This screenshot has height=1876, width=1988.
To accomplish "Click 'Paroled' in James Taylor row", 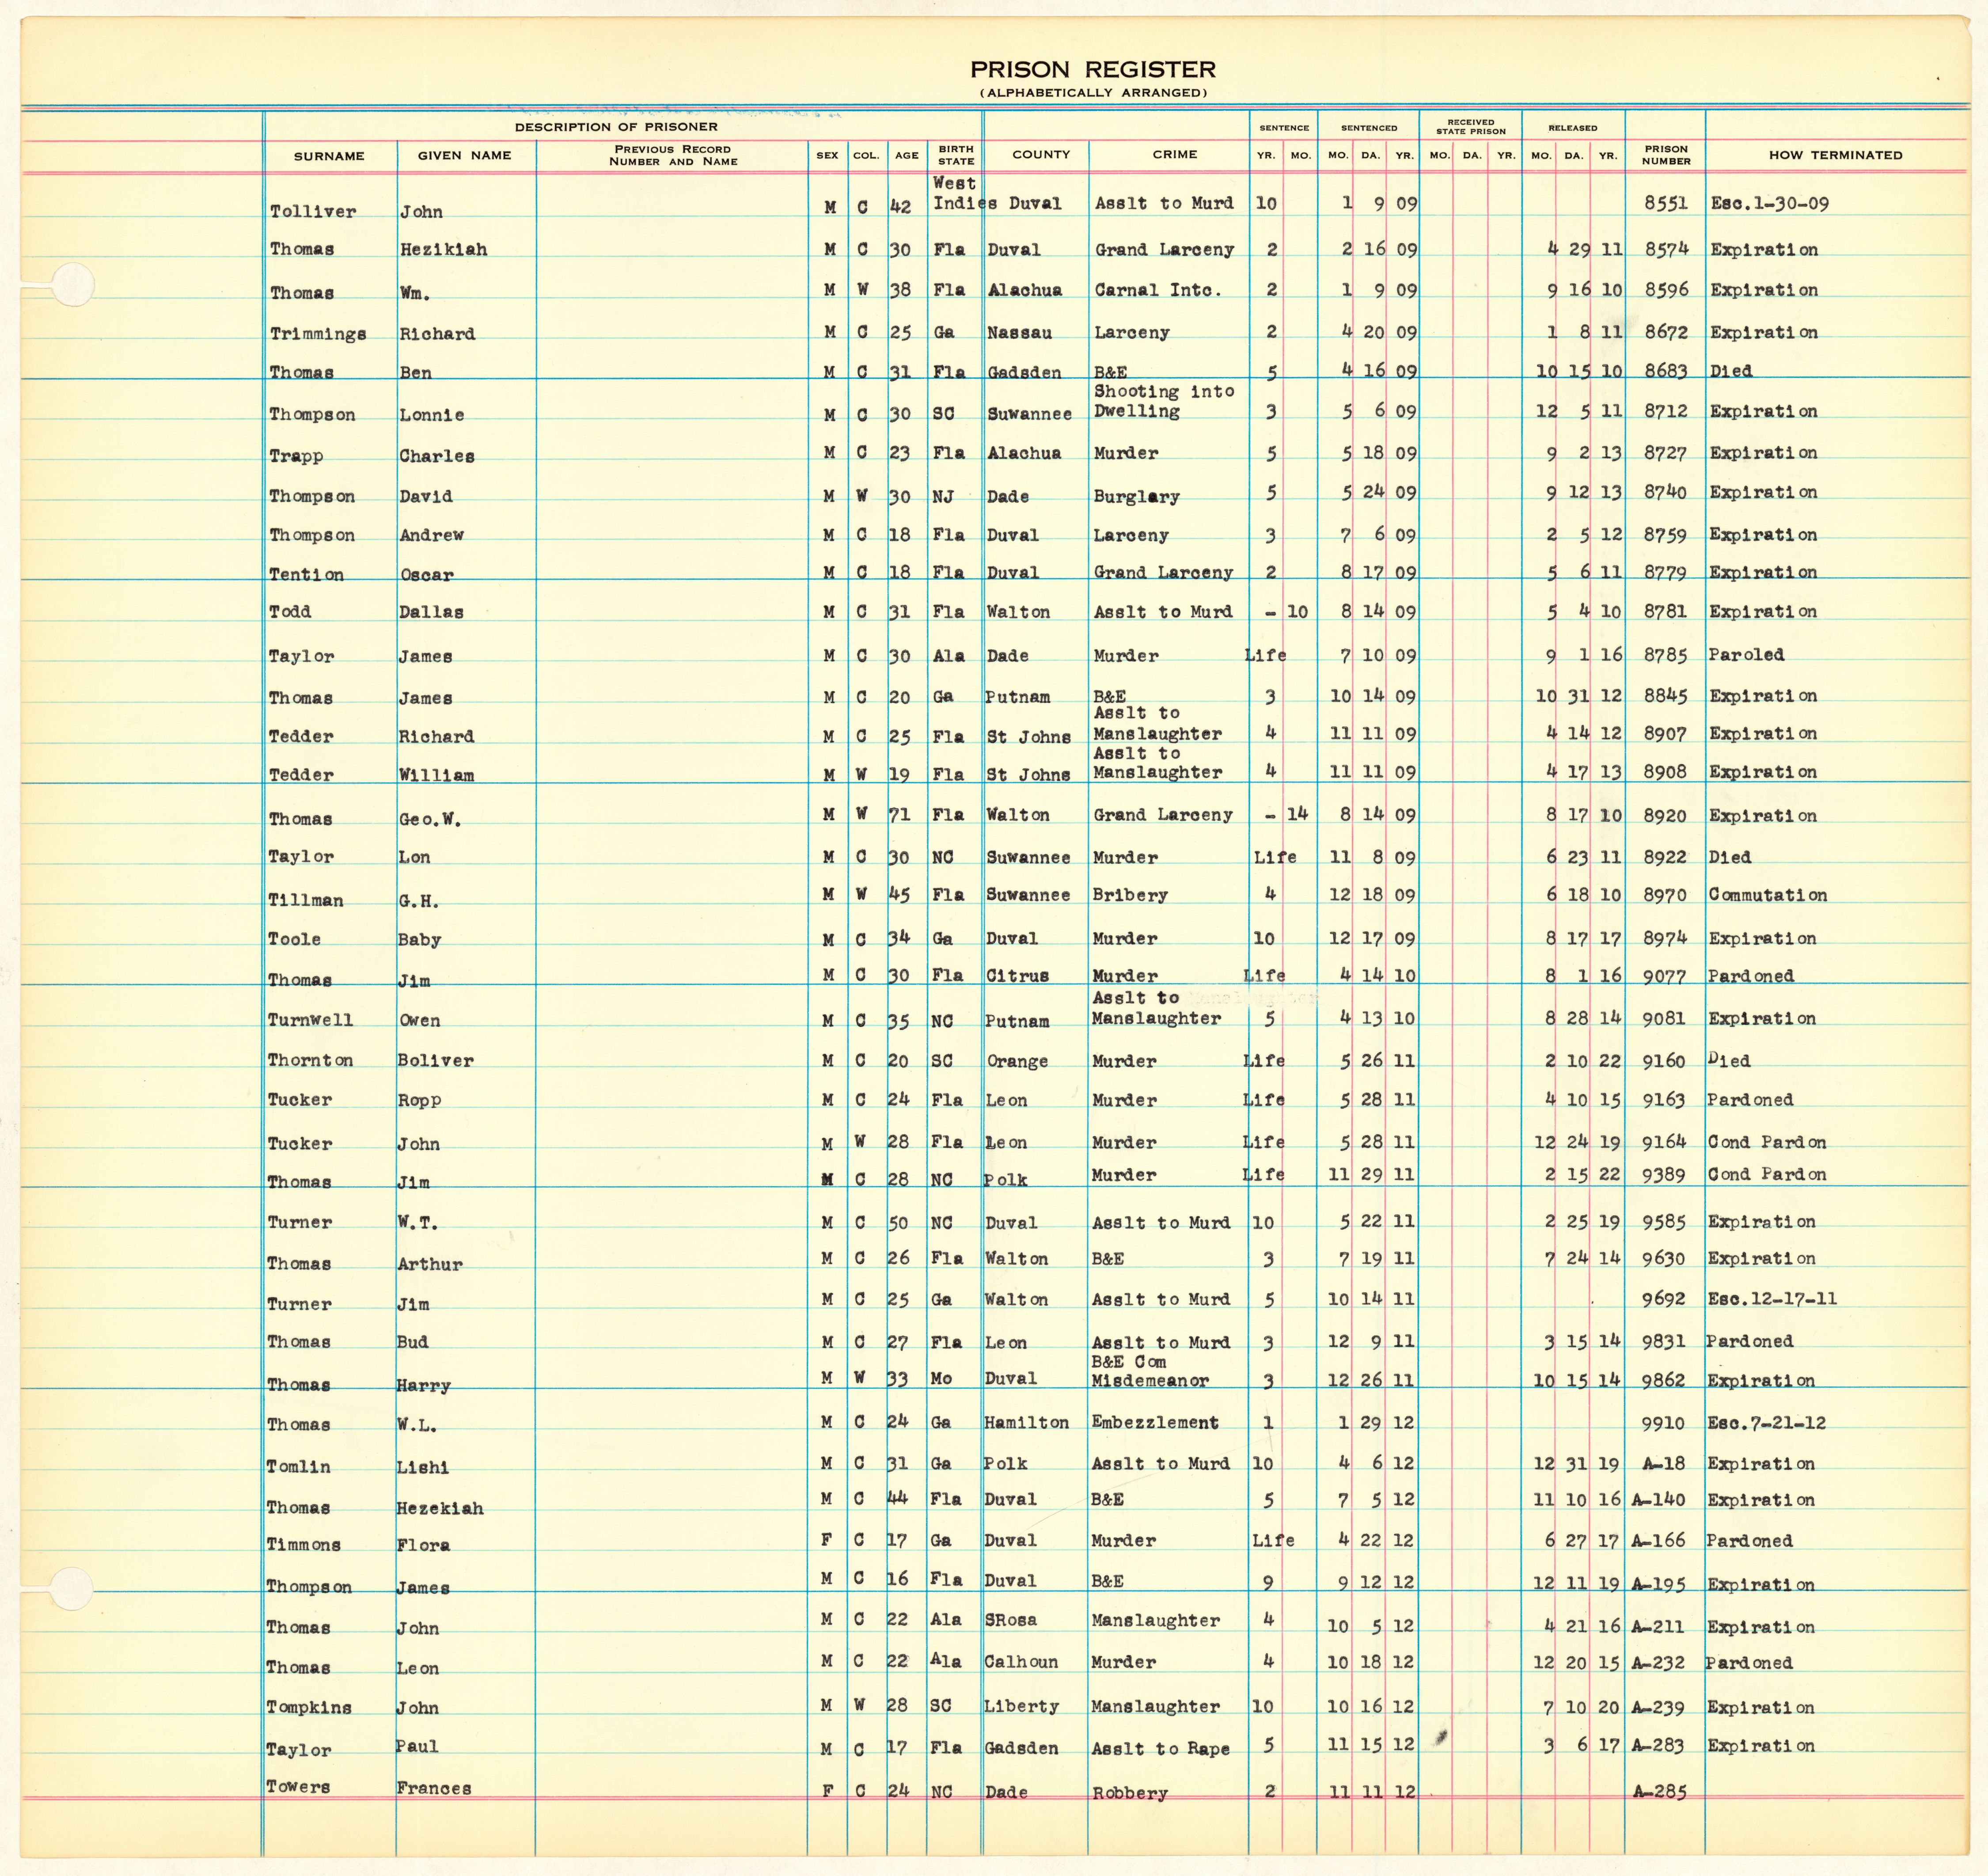I will pos(1746,655).
